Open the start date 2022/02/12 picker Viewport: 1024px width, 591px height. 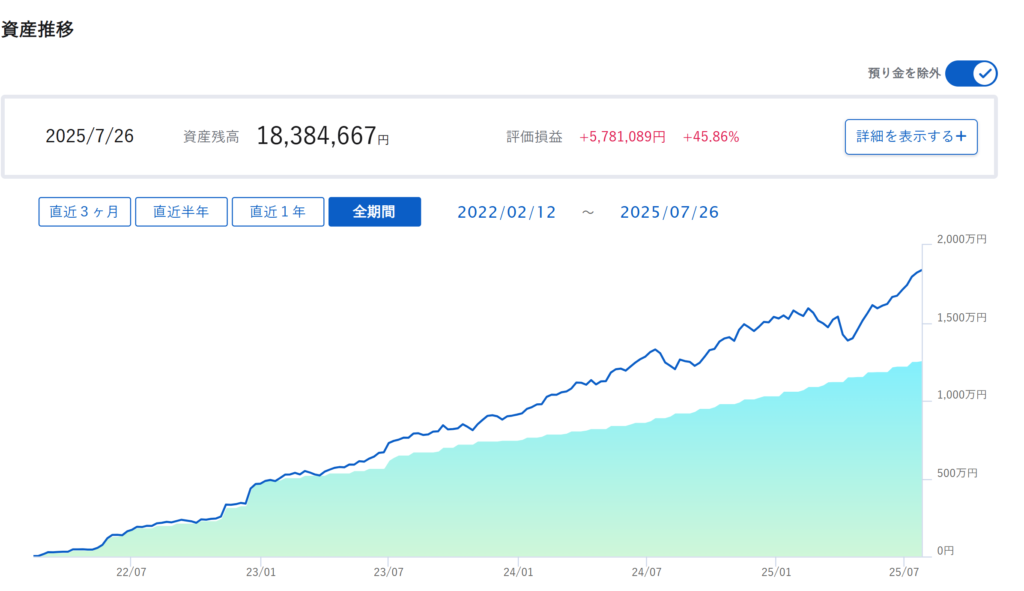(x=507, y=212)
